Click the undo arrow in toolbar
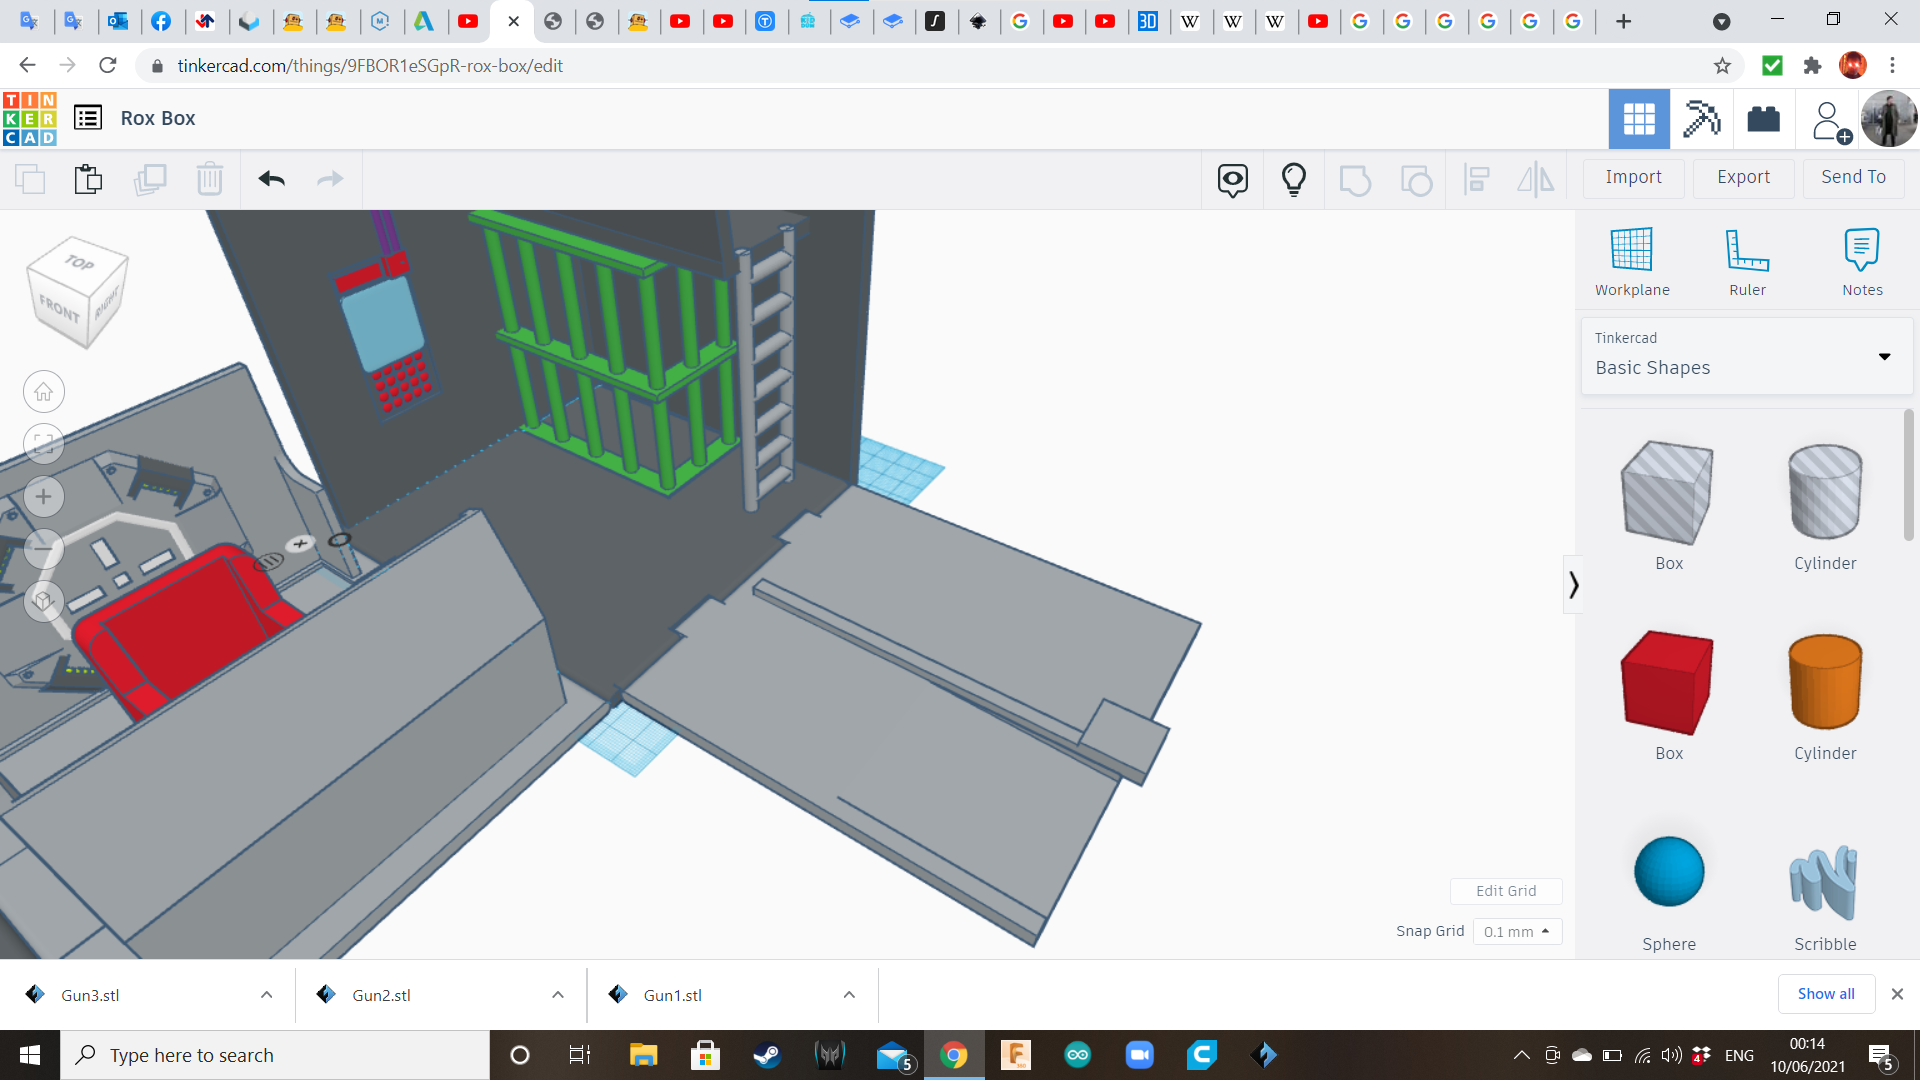 coord(271,179)
